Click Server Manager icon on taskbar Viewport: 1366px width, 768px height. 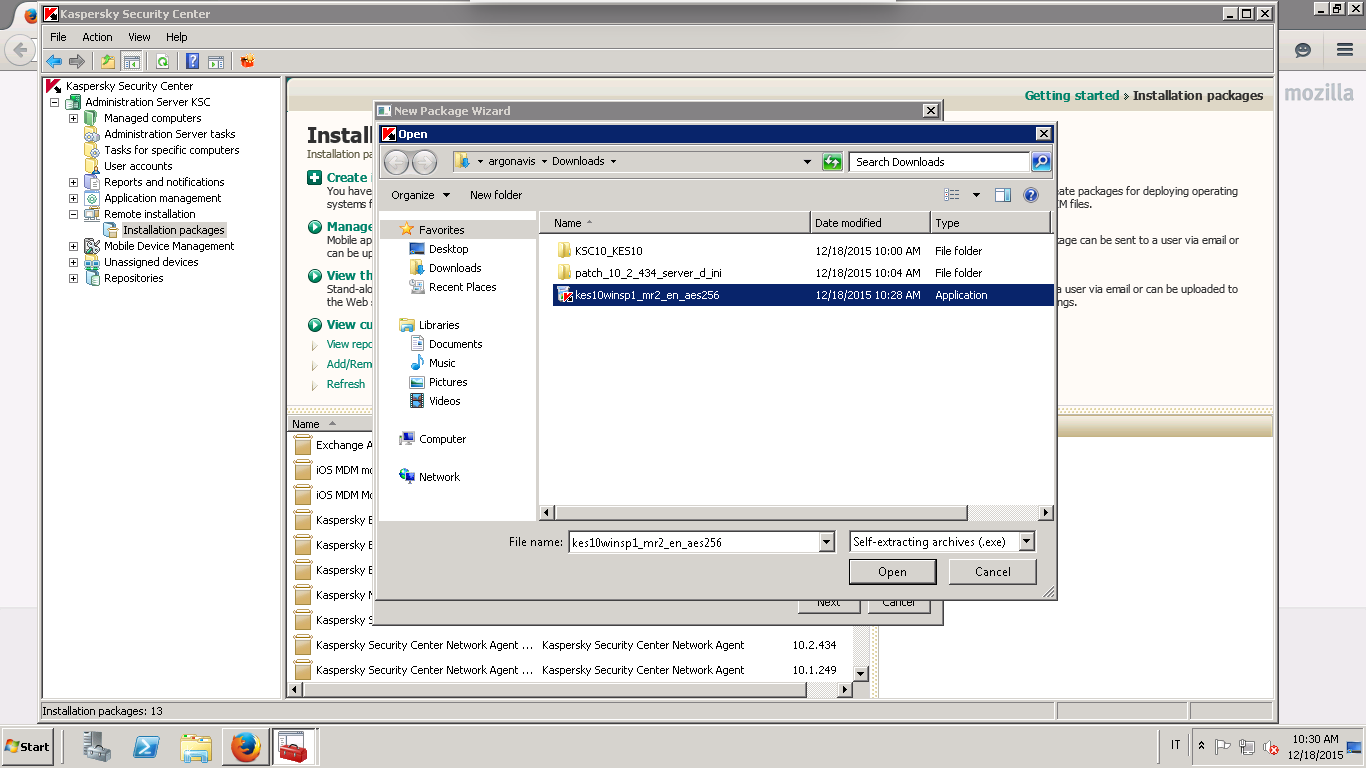coord(97,747)
